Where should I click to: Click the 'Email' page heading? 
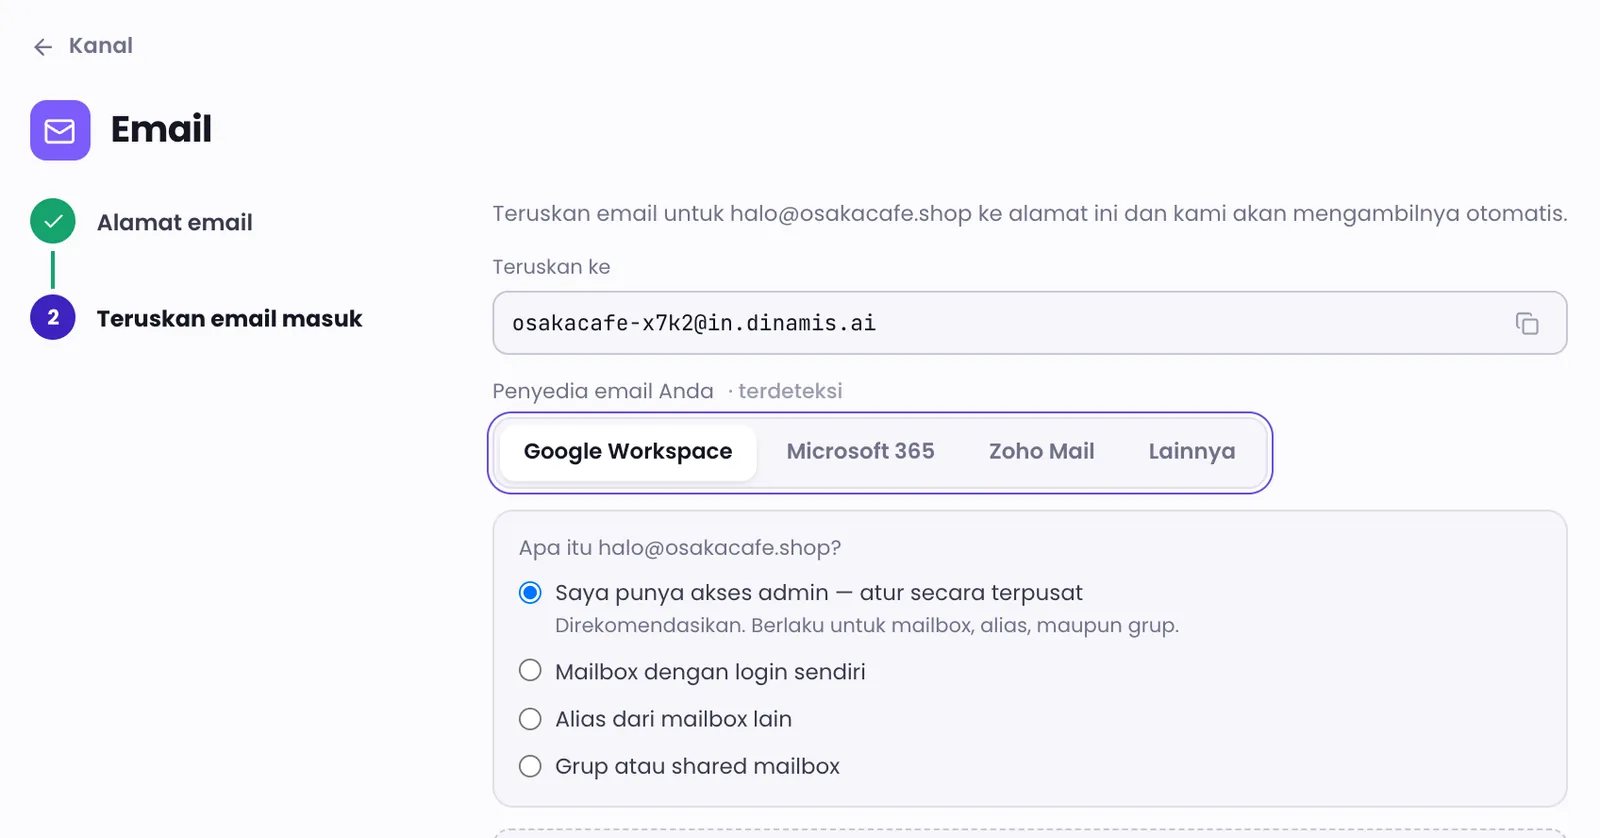coord(161,129)
